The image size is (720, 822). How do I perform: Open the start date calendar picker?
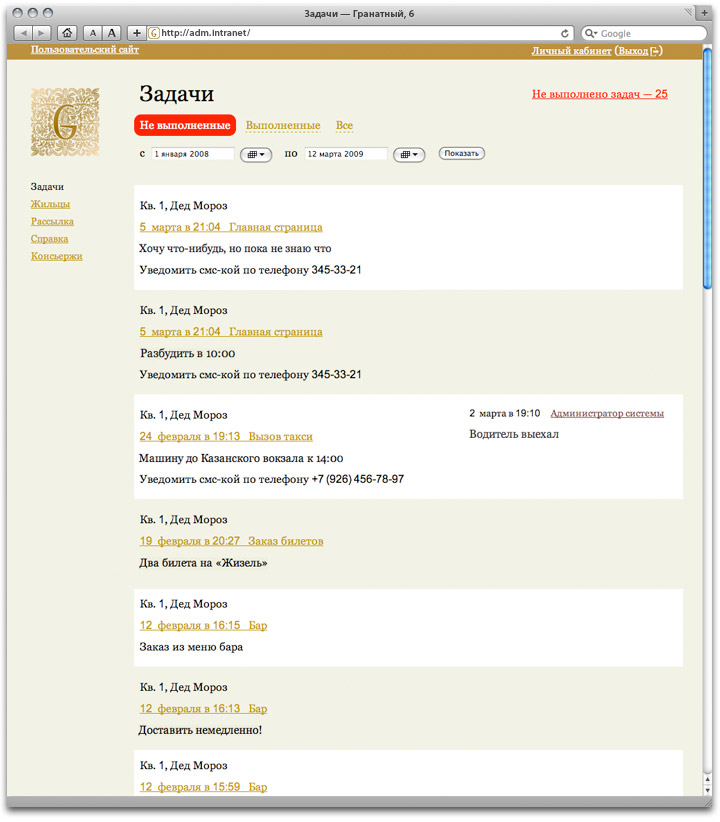[x=256, y=155]
